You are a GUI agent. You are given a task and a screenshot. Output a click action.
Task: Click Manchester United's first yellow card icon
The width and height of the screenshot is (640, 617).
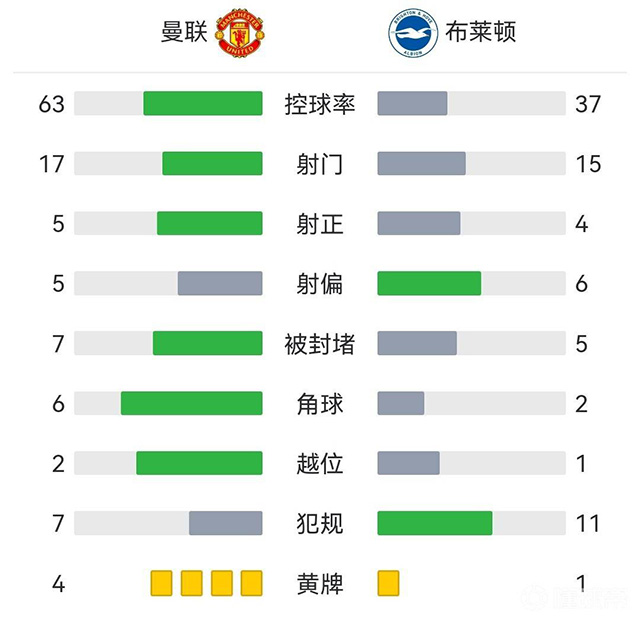pyautogui.click(x=161, y=583)
